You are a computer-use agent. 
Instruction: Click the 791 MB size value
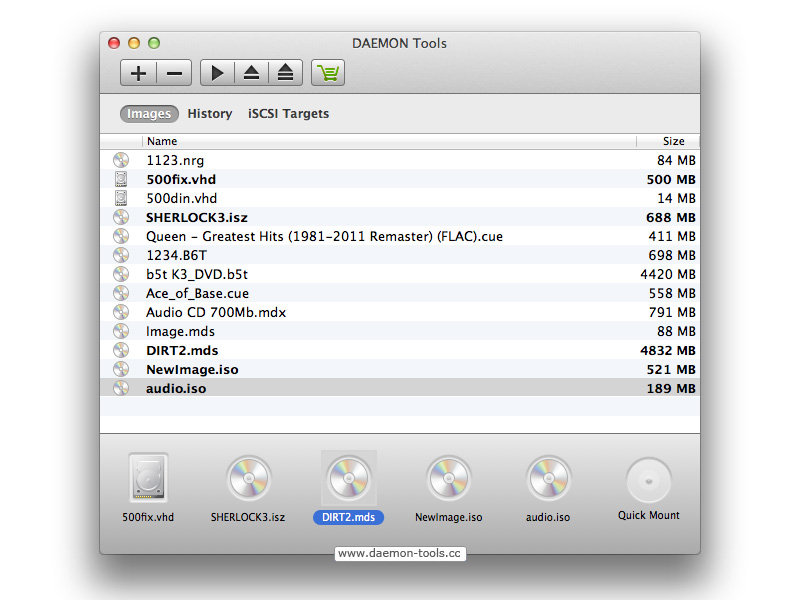(672, 312)
